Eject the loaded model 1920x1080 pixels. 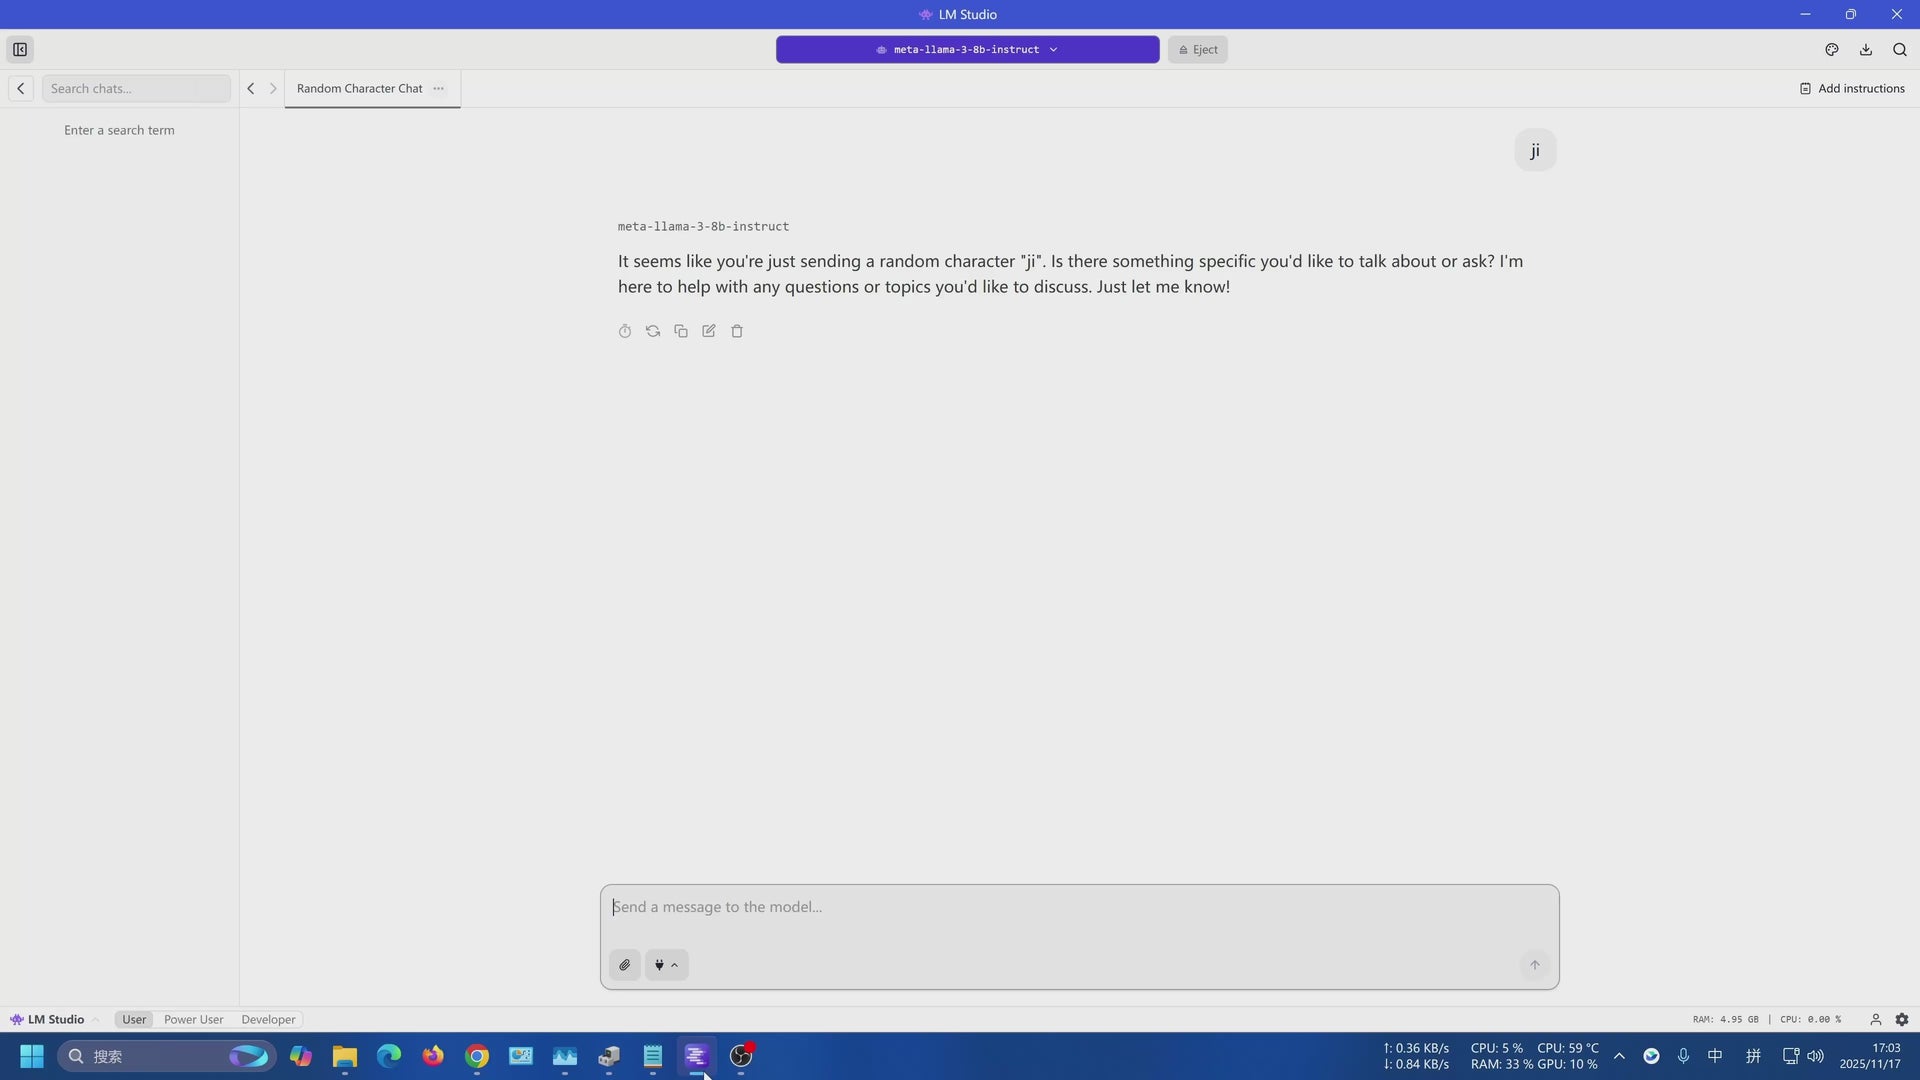1197,49
